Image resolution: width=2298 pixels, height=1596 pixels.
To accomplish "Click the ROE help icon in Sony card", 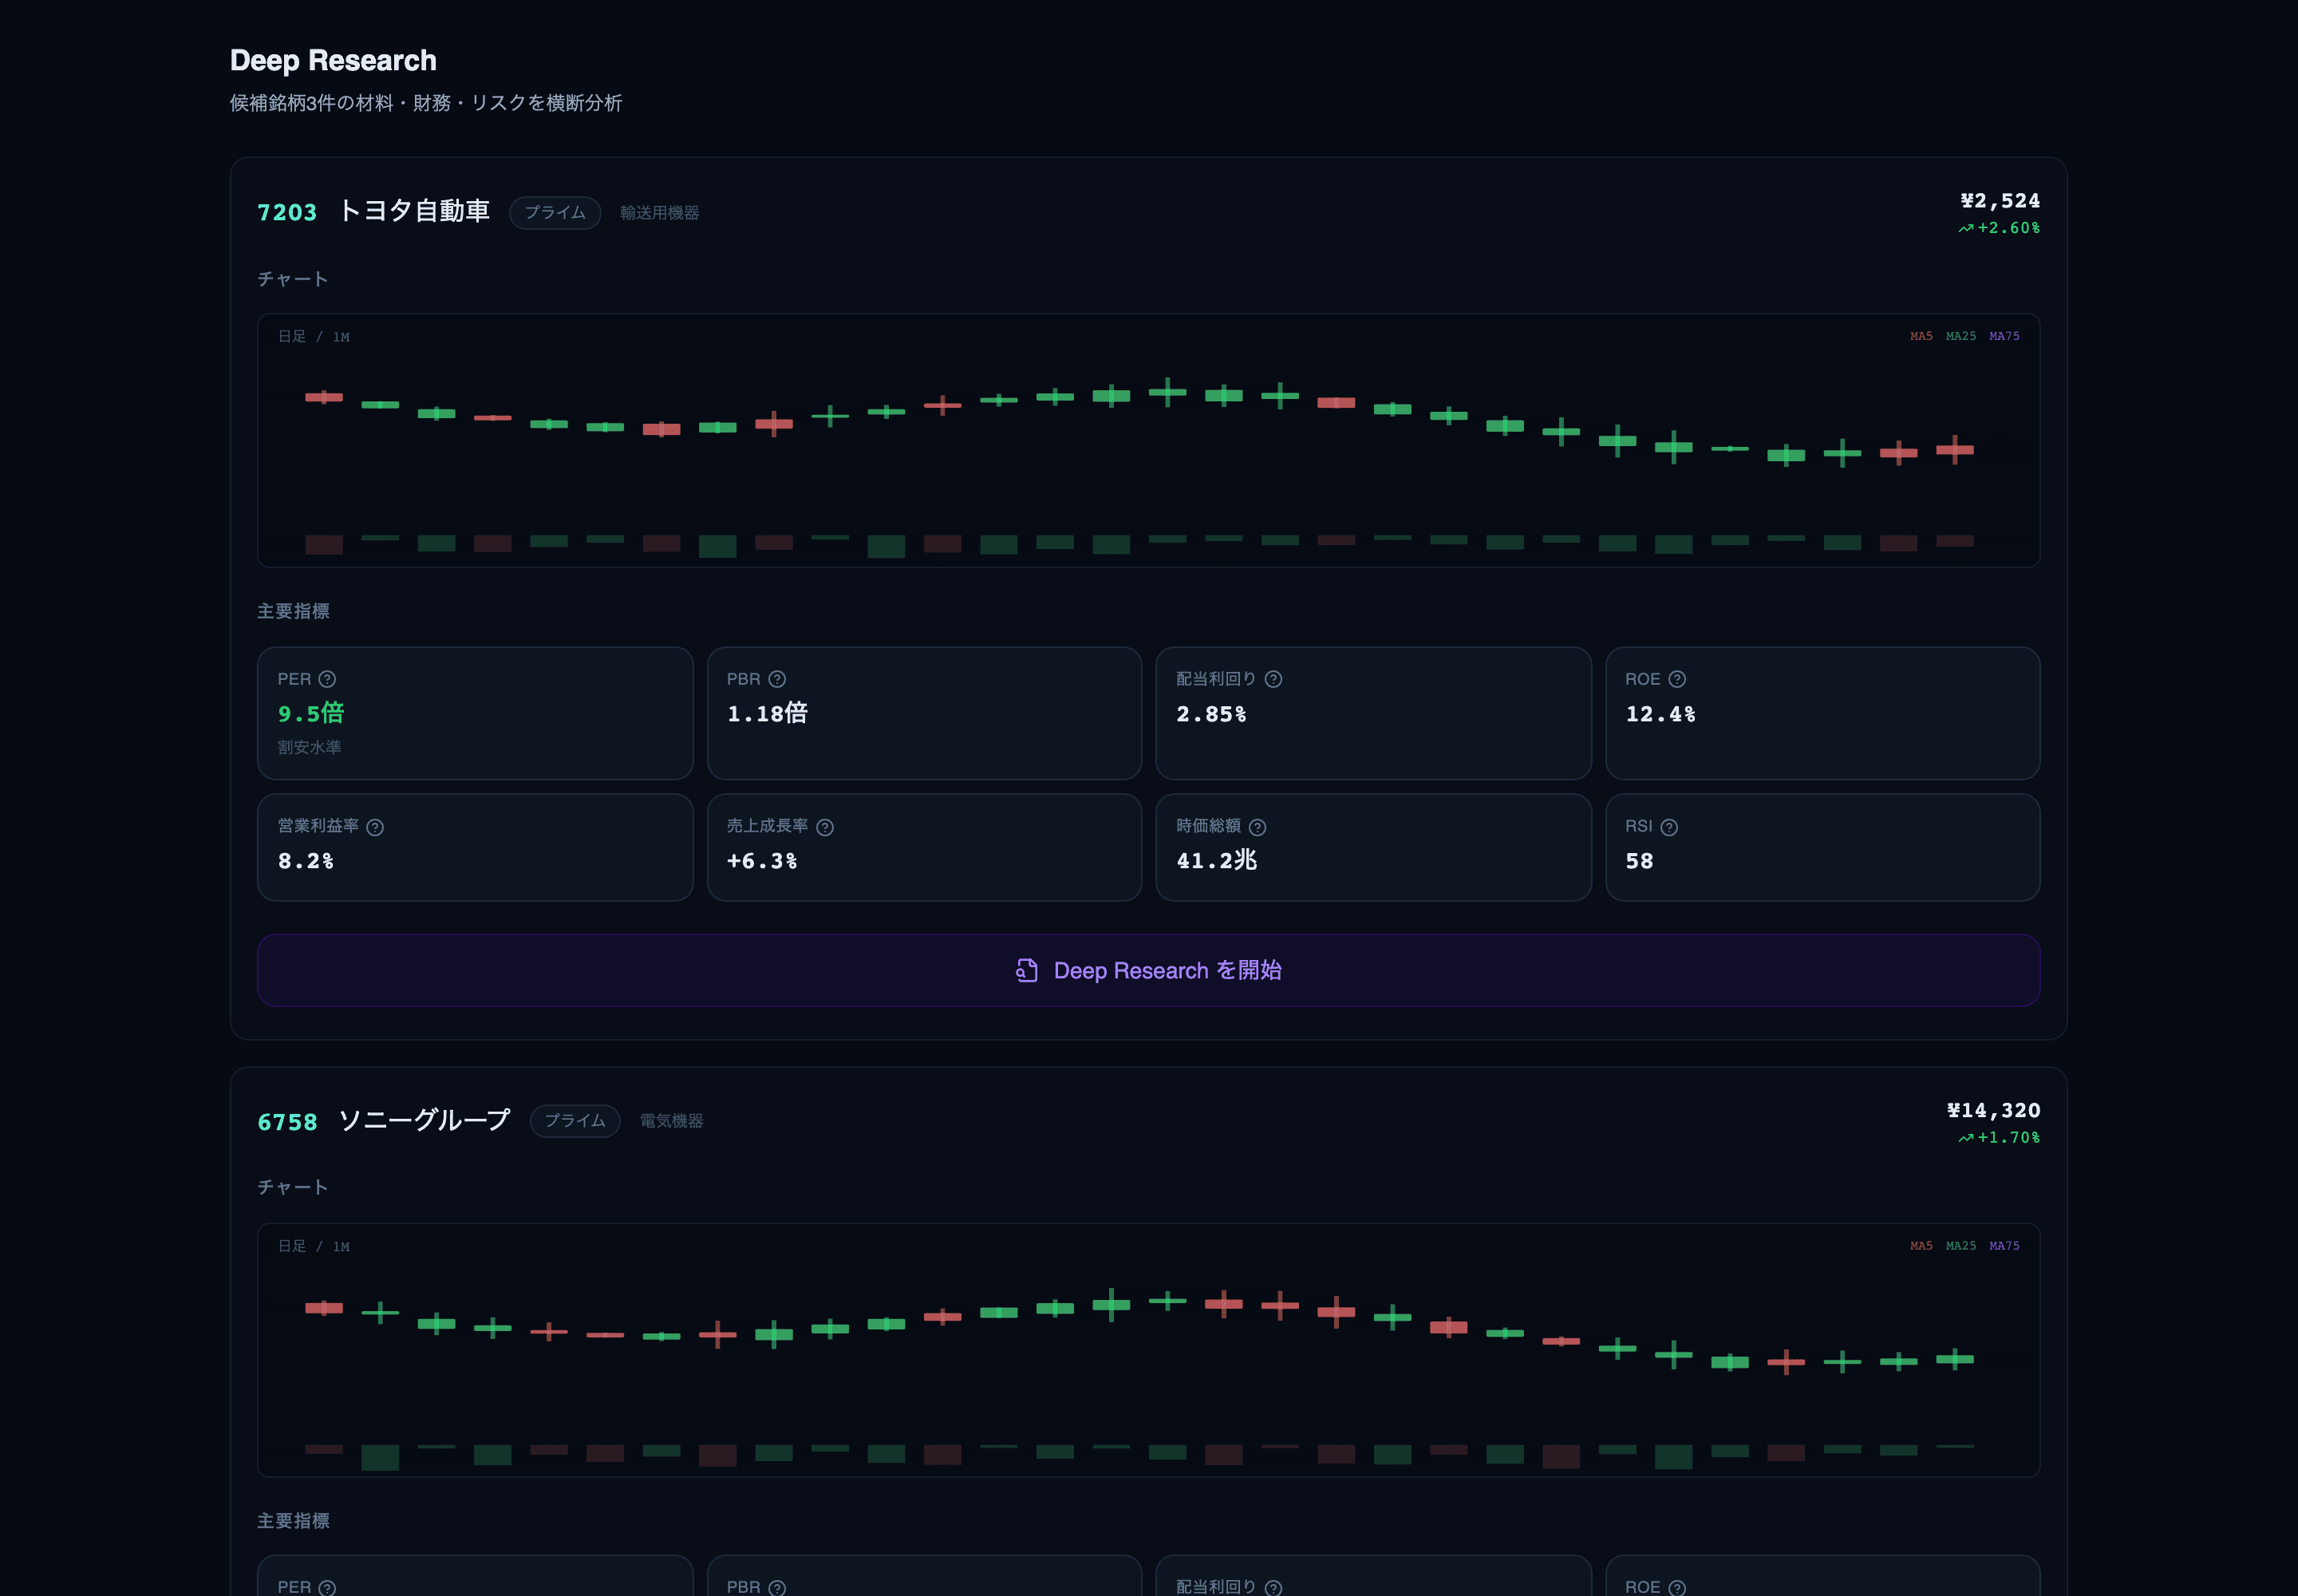I will 1677,1587.
